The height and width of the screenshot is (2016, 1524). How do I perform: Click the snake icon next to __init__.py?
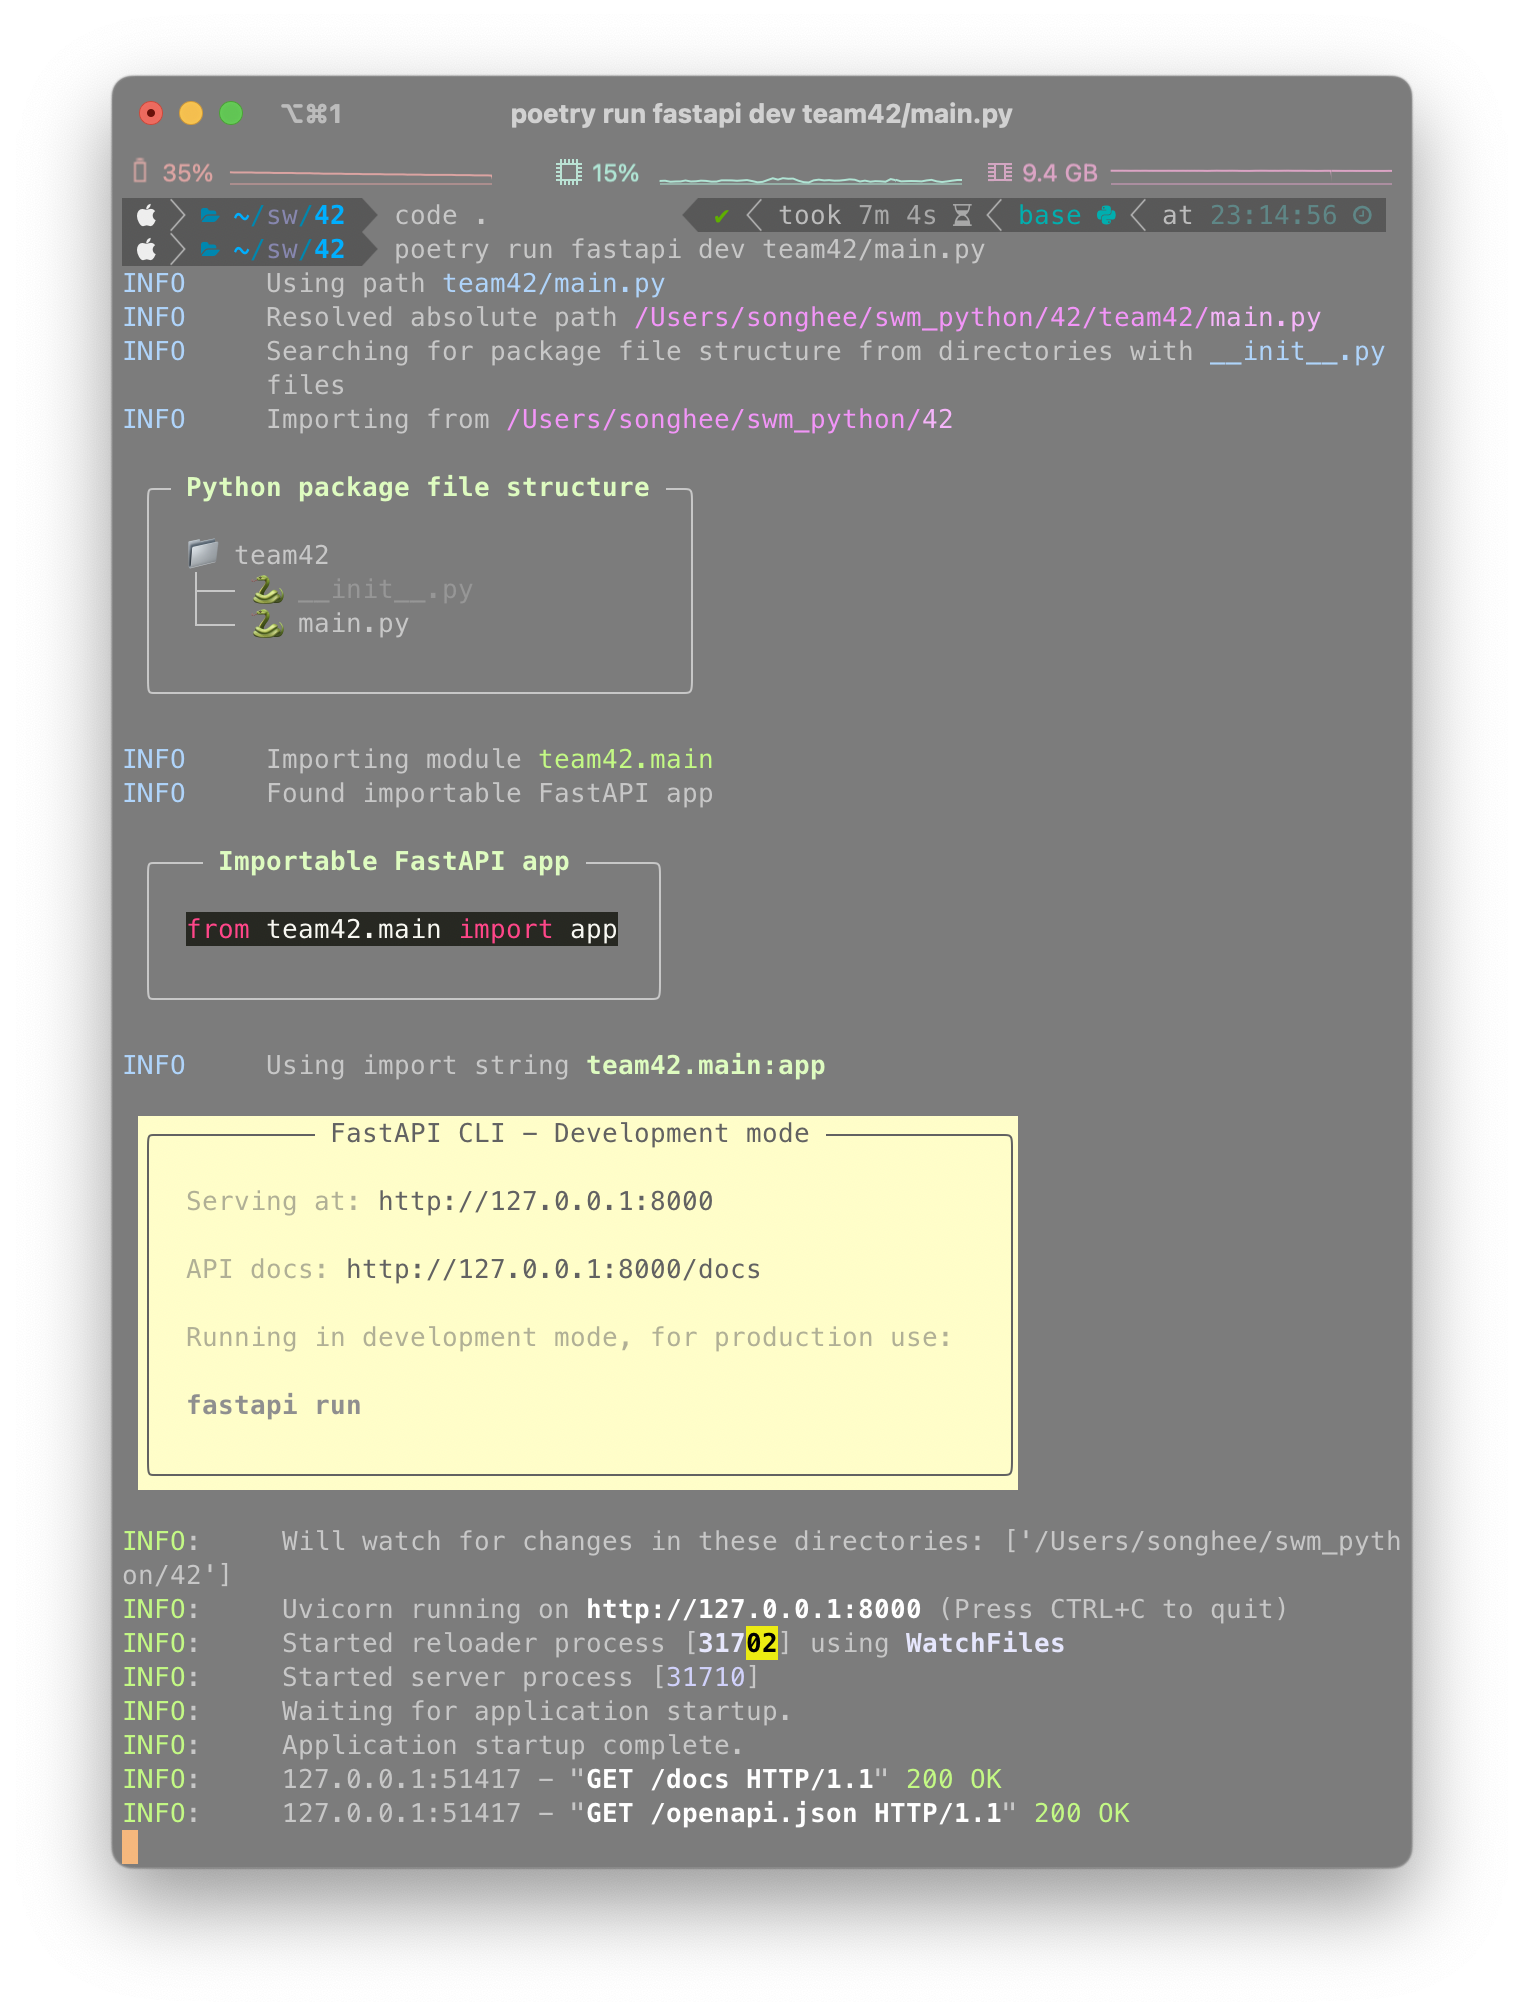267,589
